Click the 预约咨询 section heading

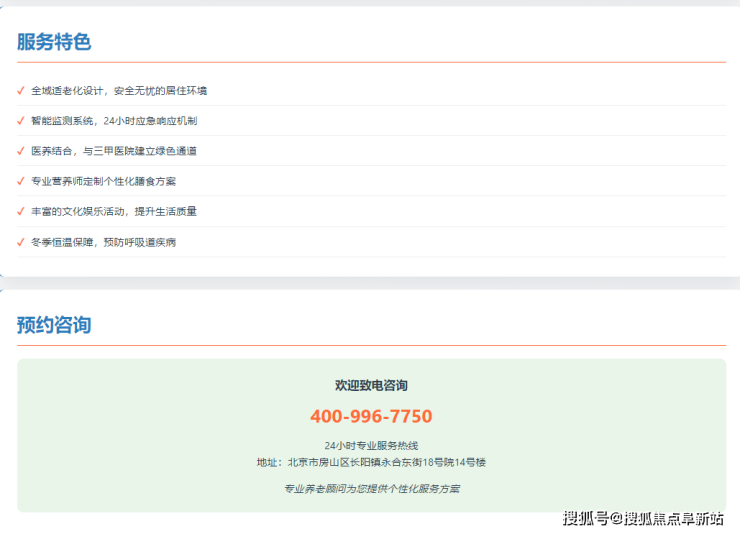54,325
